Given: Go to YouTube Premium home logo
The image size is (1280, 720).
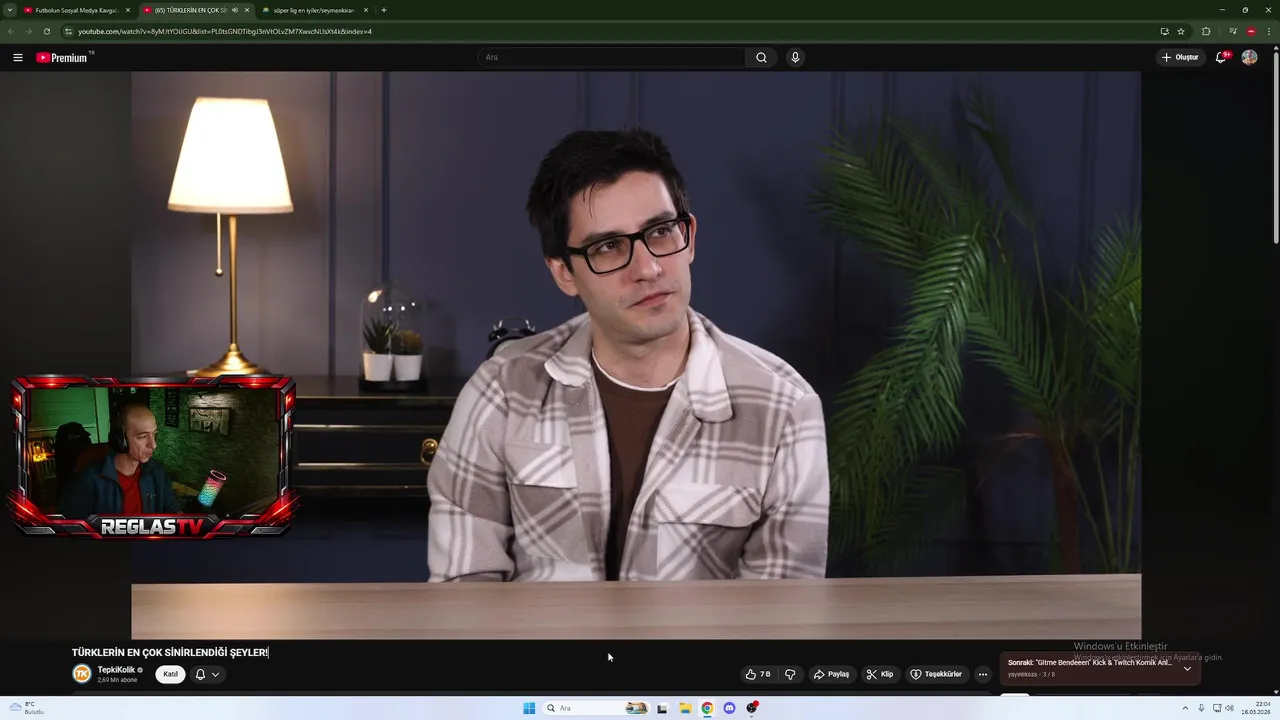Looking at the screenshot, I should point(64,58).
